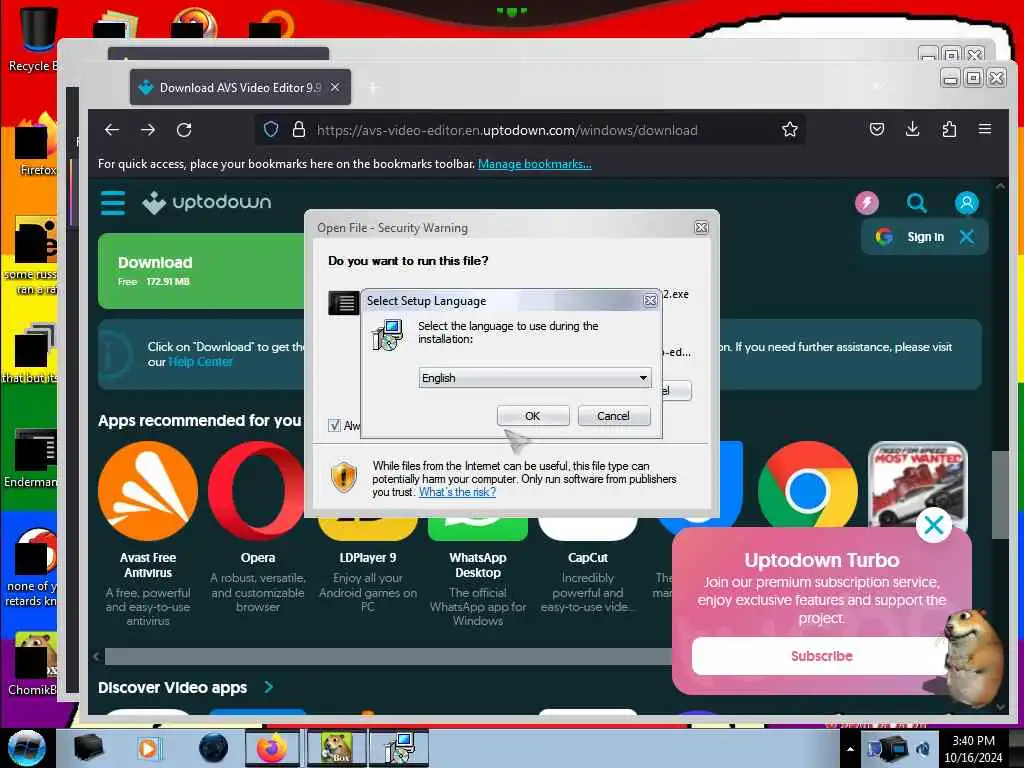Open the hamster Box taskbar icon
Viewport: 1024px width, 768px height.
point(336,748)
